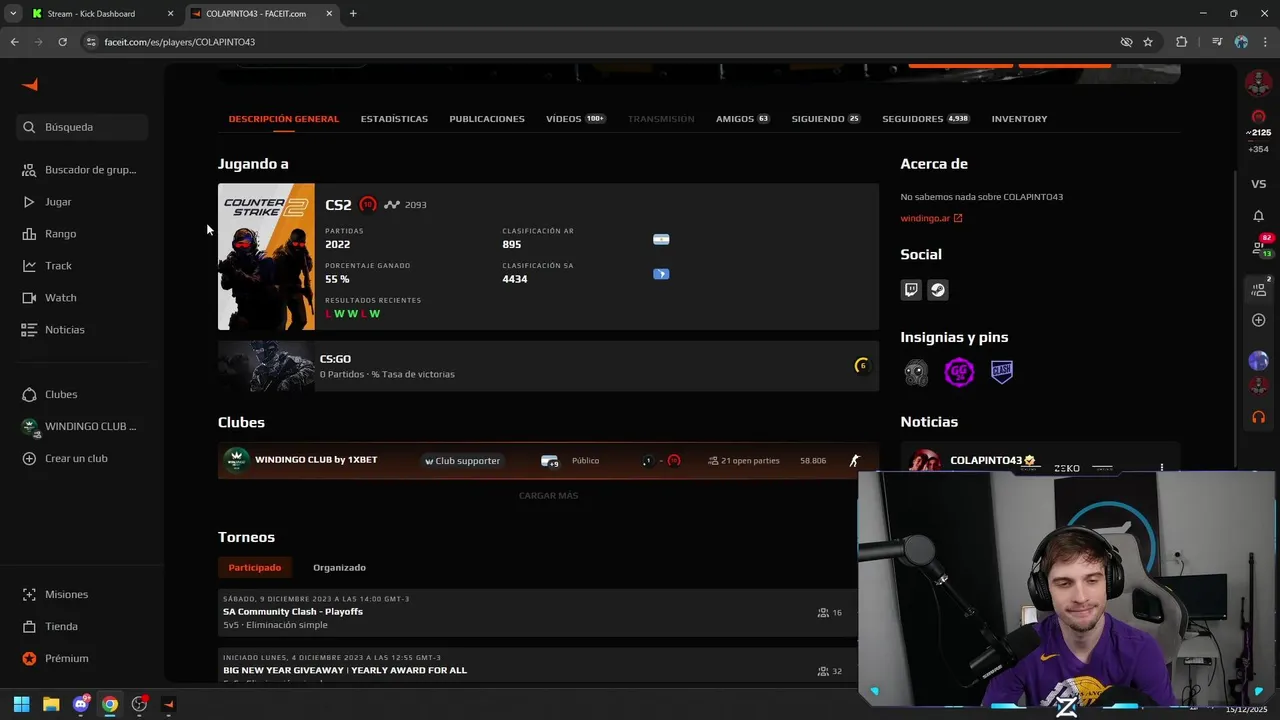
Task: Open the Amigos tab
Action: [x=742, y=119]
